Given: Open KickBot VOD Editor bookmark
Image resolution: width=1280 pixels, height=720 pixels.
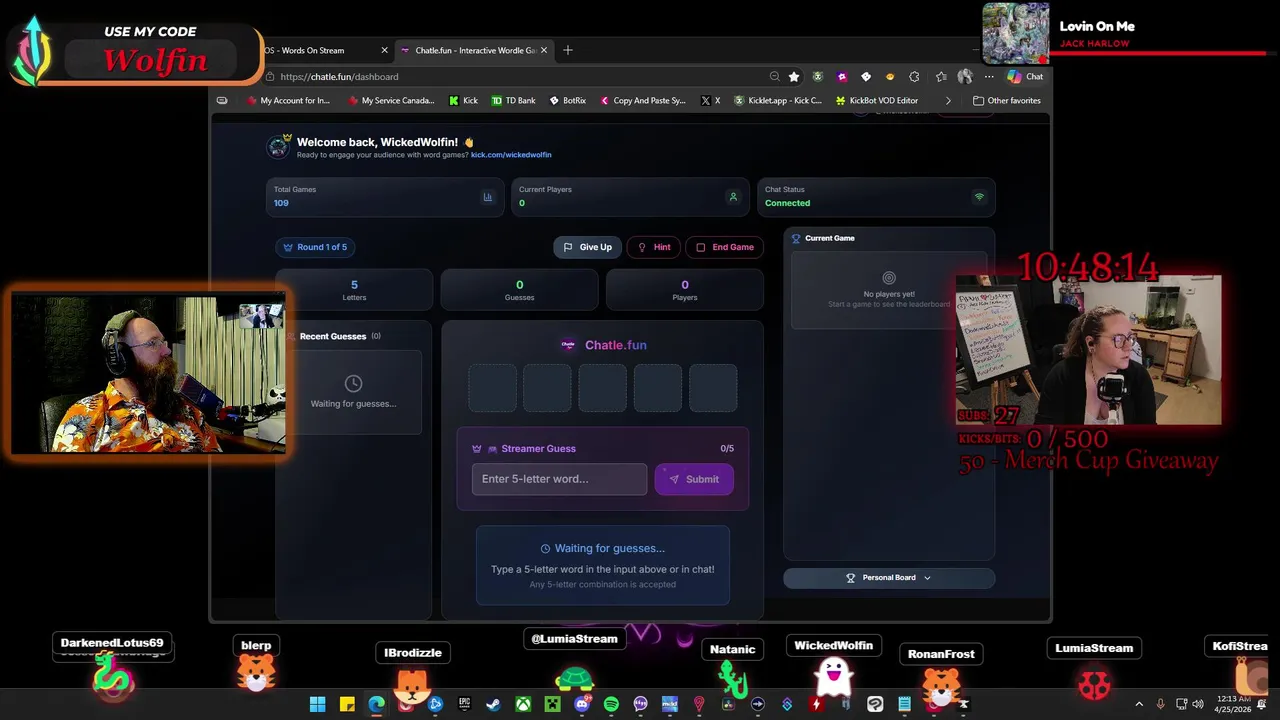Looking at the screenshot, I should 876,101.
